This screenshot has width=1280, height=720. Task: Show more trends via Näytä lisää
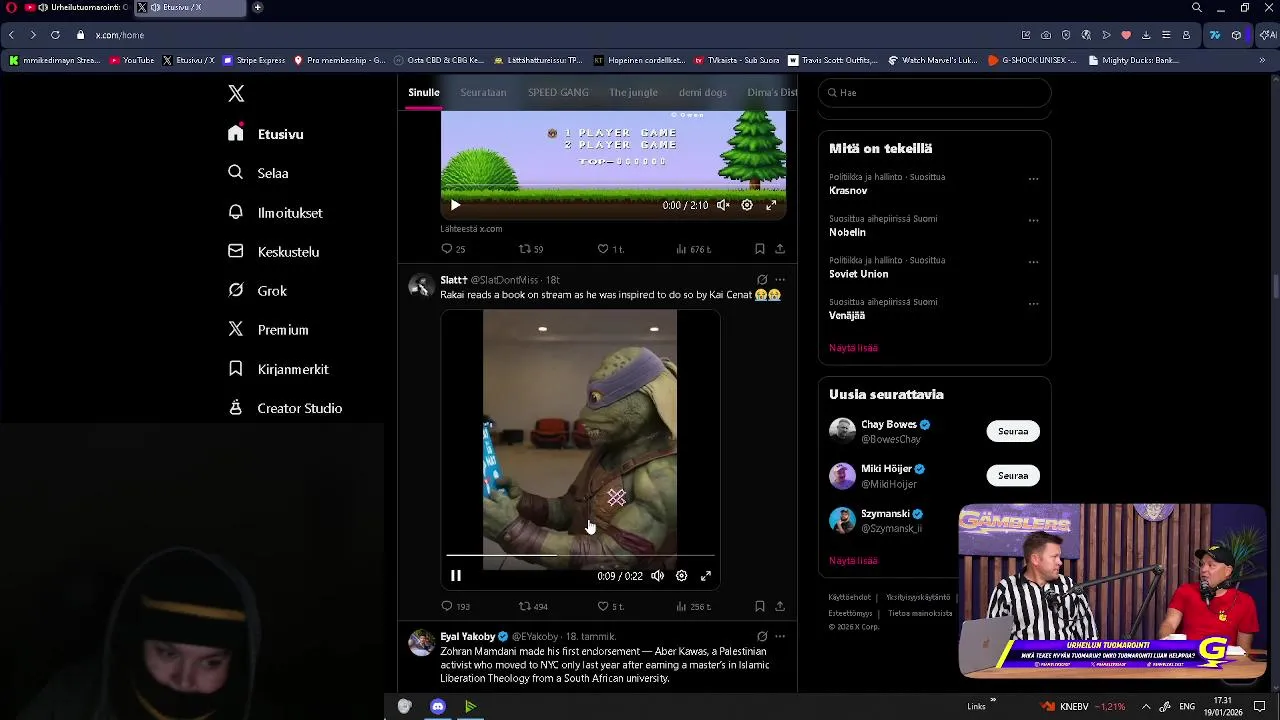coord(853,348)
